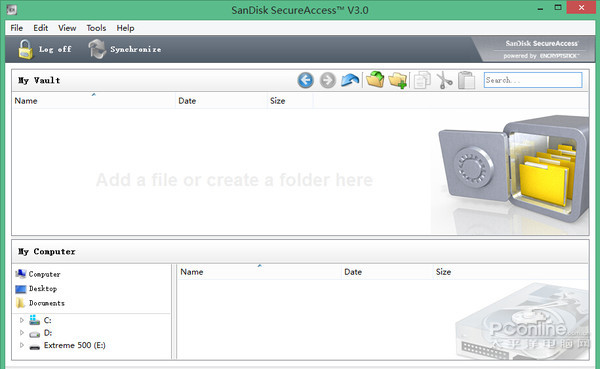Viewport: 600px width, 369px height.
Task: Click the clipboard paste icon
Action: point(466,80)
